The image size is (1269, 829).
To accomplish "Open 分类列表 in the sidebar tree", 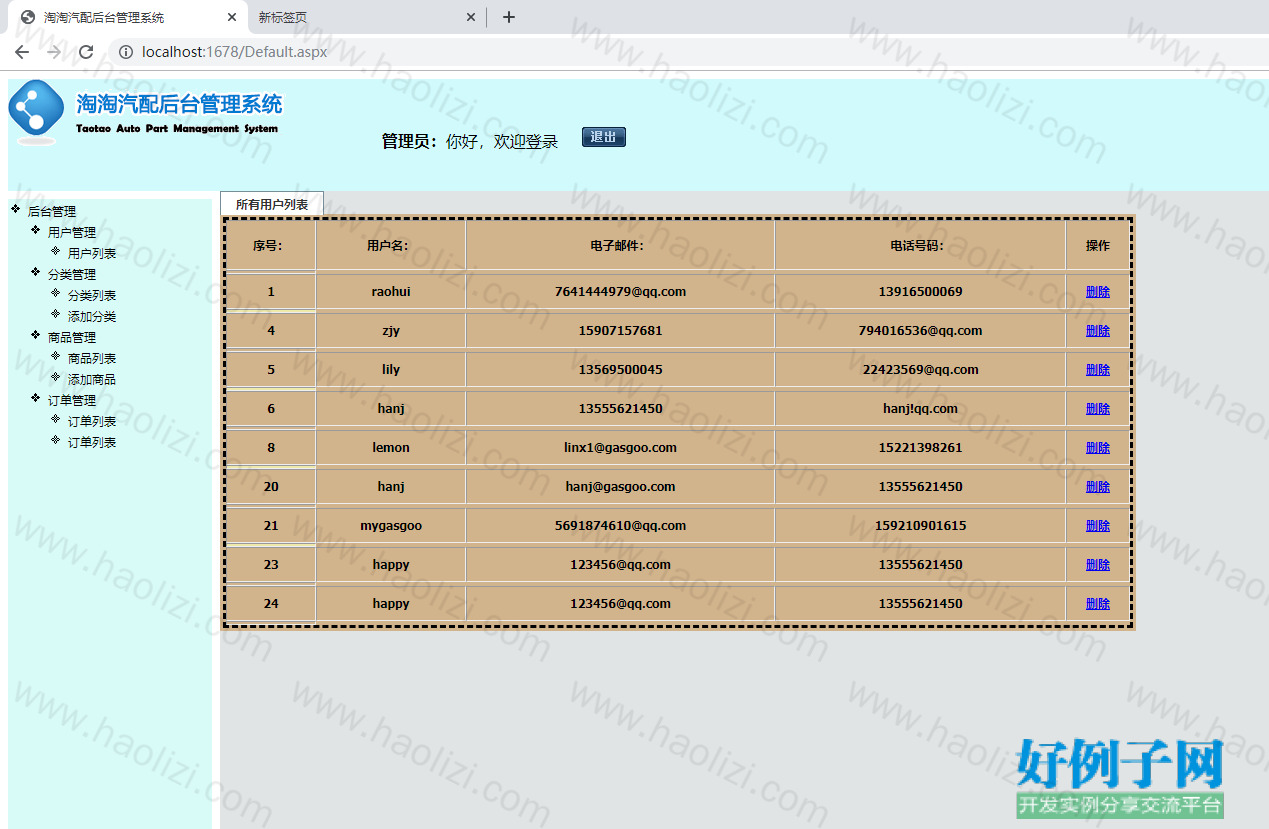I will tap(92, 296).
